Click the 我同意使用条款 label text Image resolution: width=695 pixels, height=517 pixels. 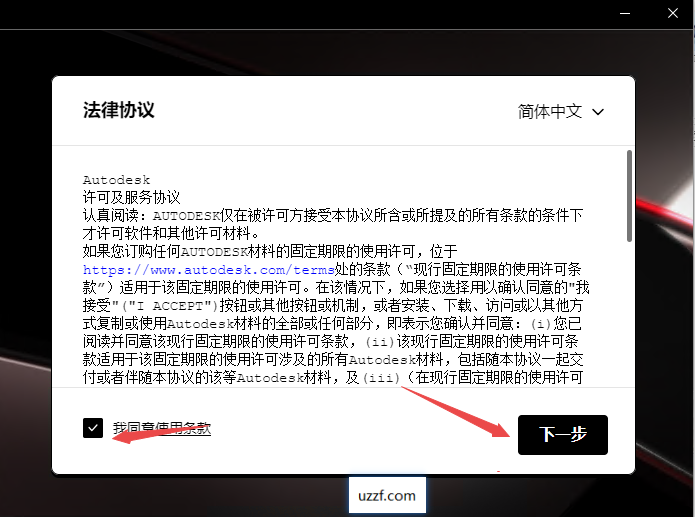[x=161, y=428]
